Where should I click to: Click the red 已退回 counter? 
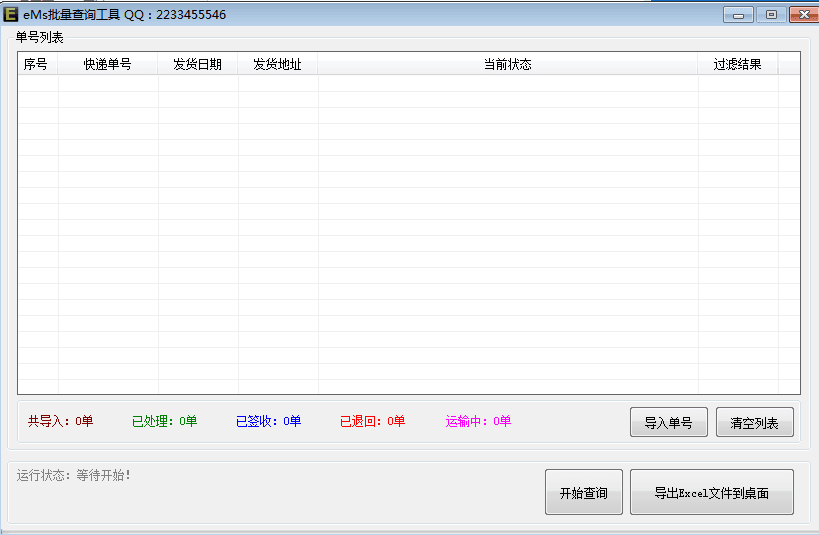(x=373, y=421)
